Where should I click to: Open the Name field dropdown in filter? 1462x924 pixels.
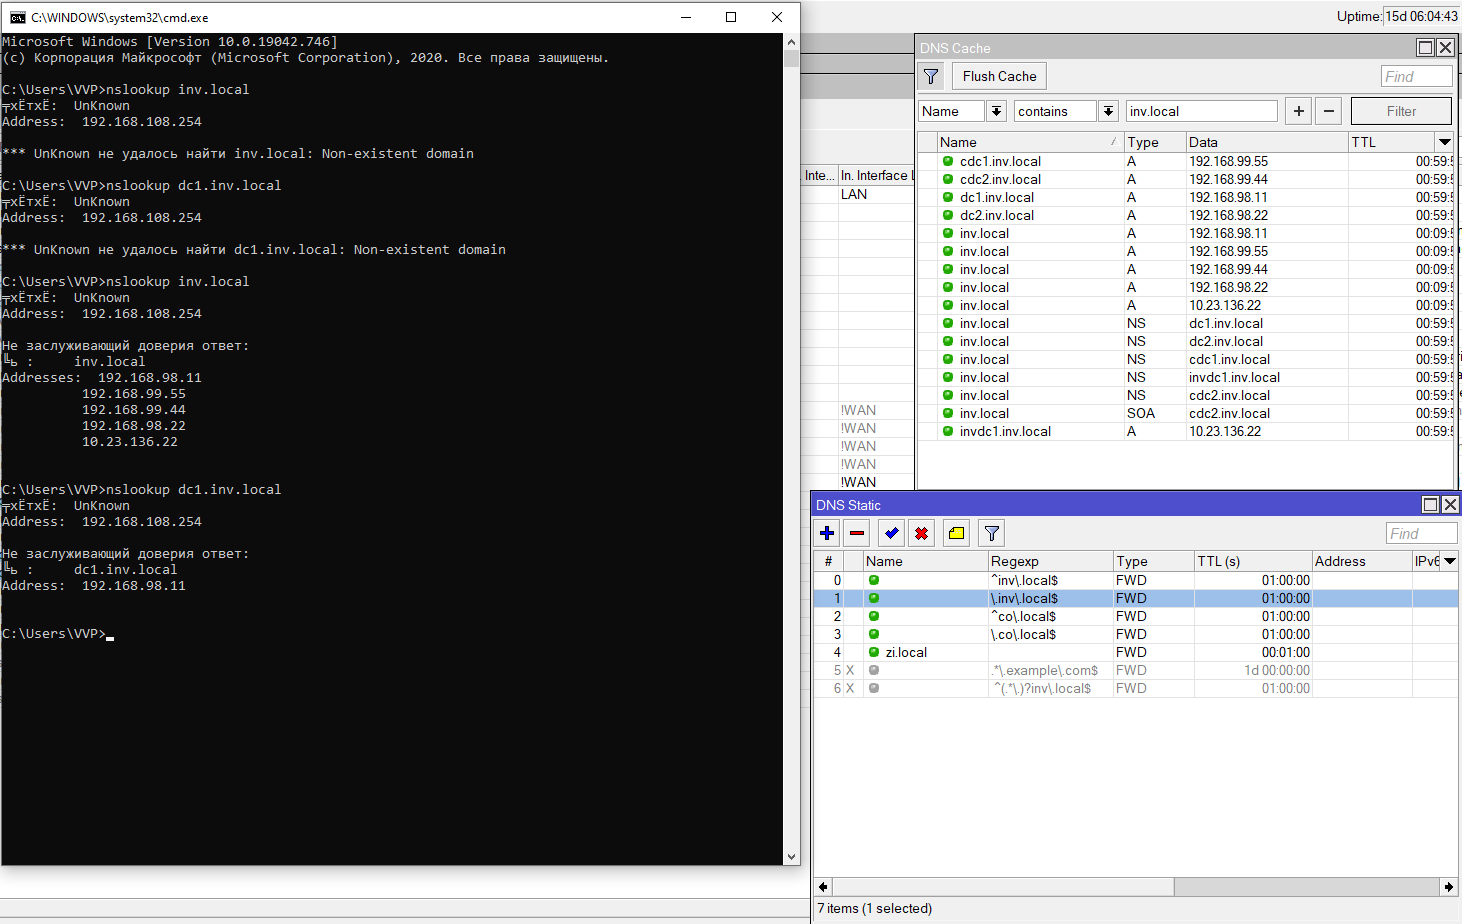tap(996, 111)
